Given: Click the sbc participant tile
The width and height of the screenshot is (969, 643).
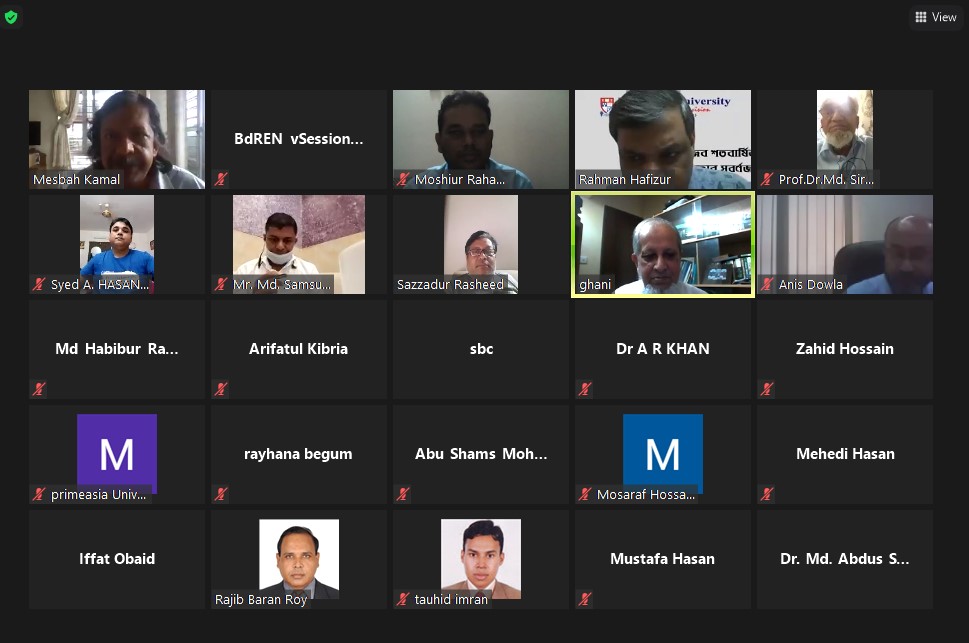Looking at the screenshot, I should point(481,349).
